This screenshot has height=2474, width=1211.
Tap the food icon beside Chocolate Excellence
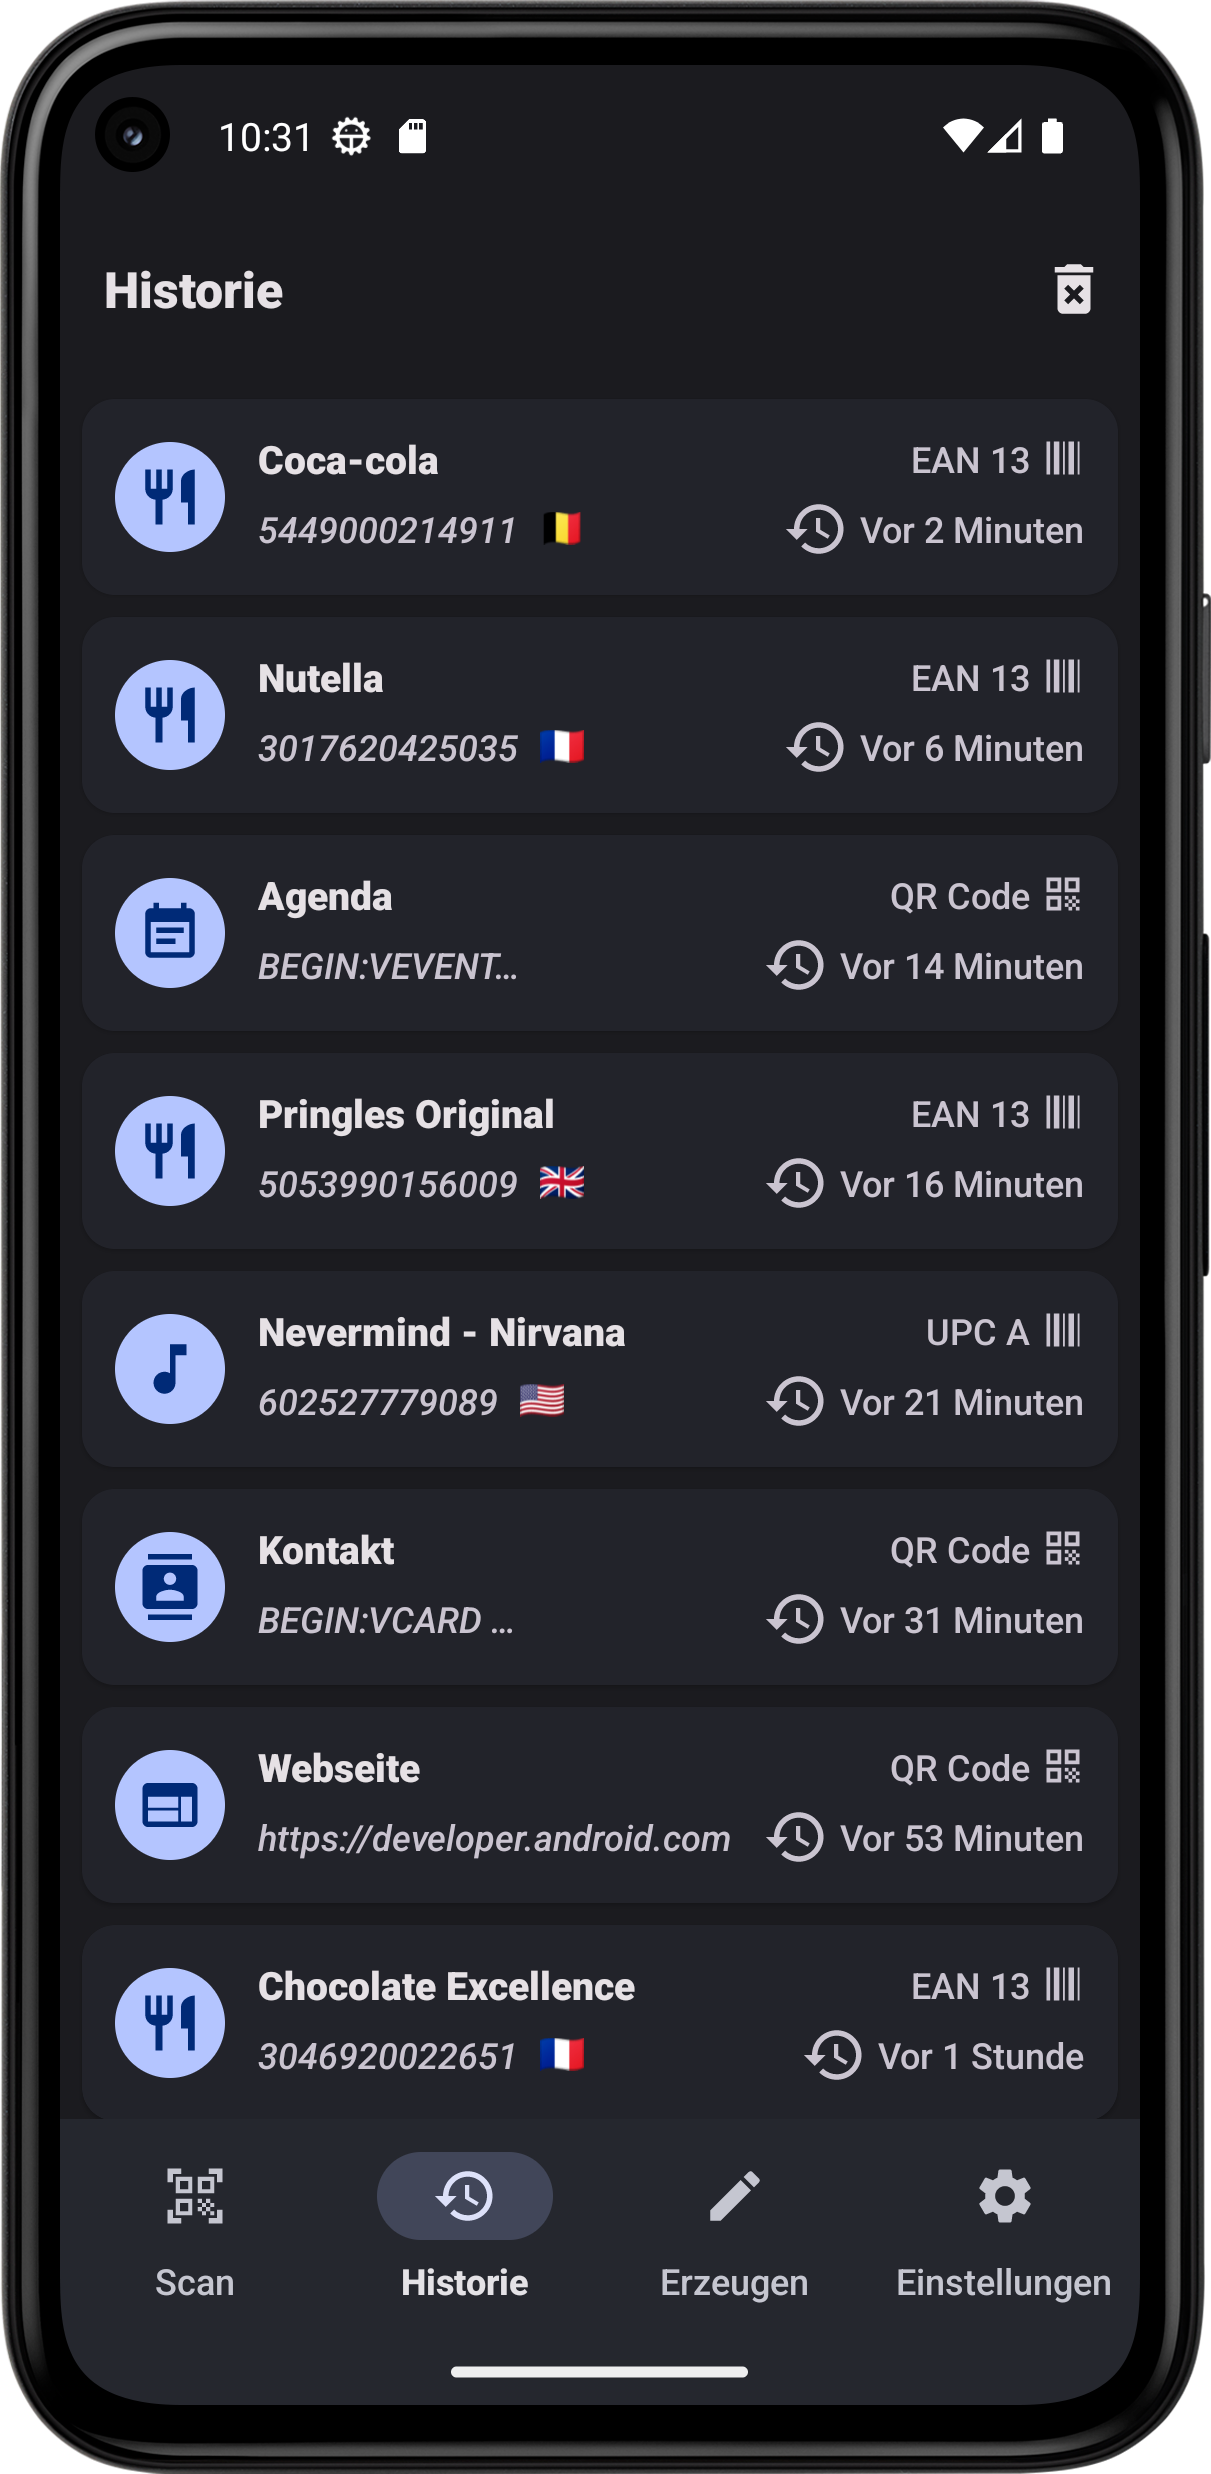170,2023
